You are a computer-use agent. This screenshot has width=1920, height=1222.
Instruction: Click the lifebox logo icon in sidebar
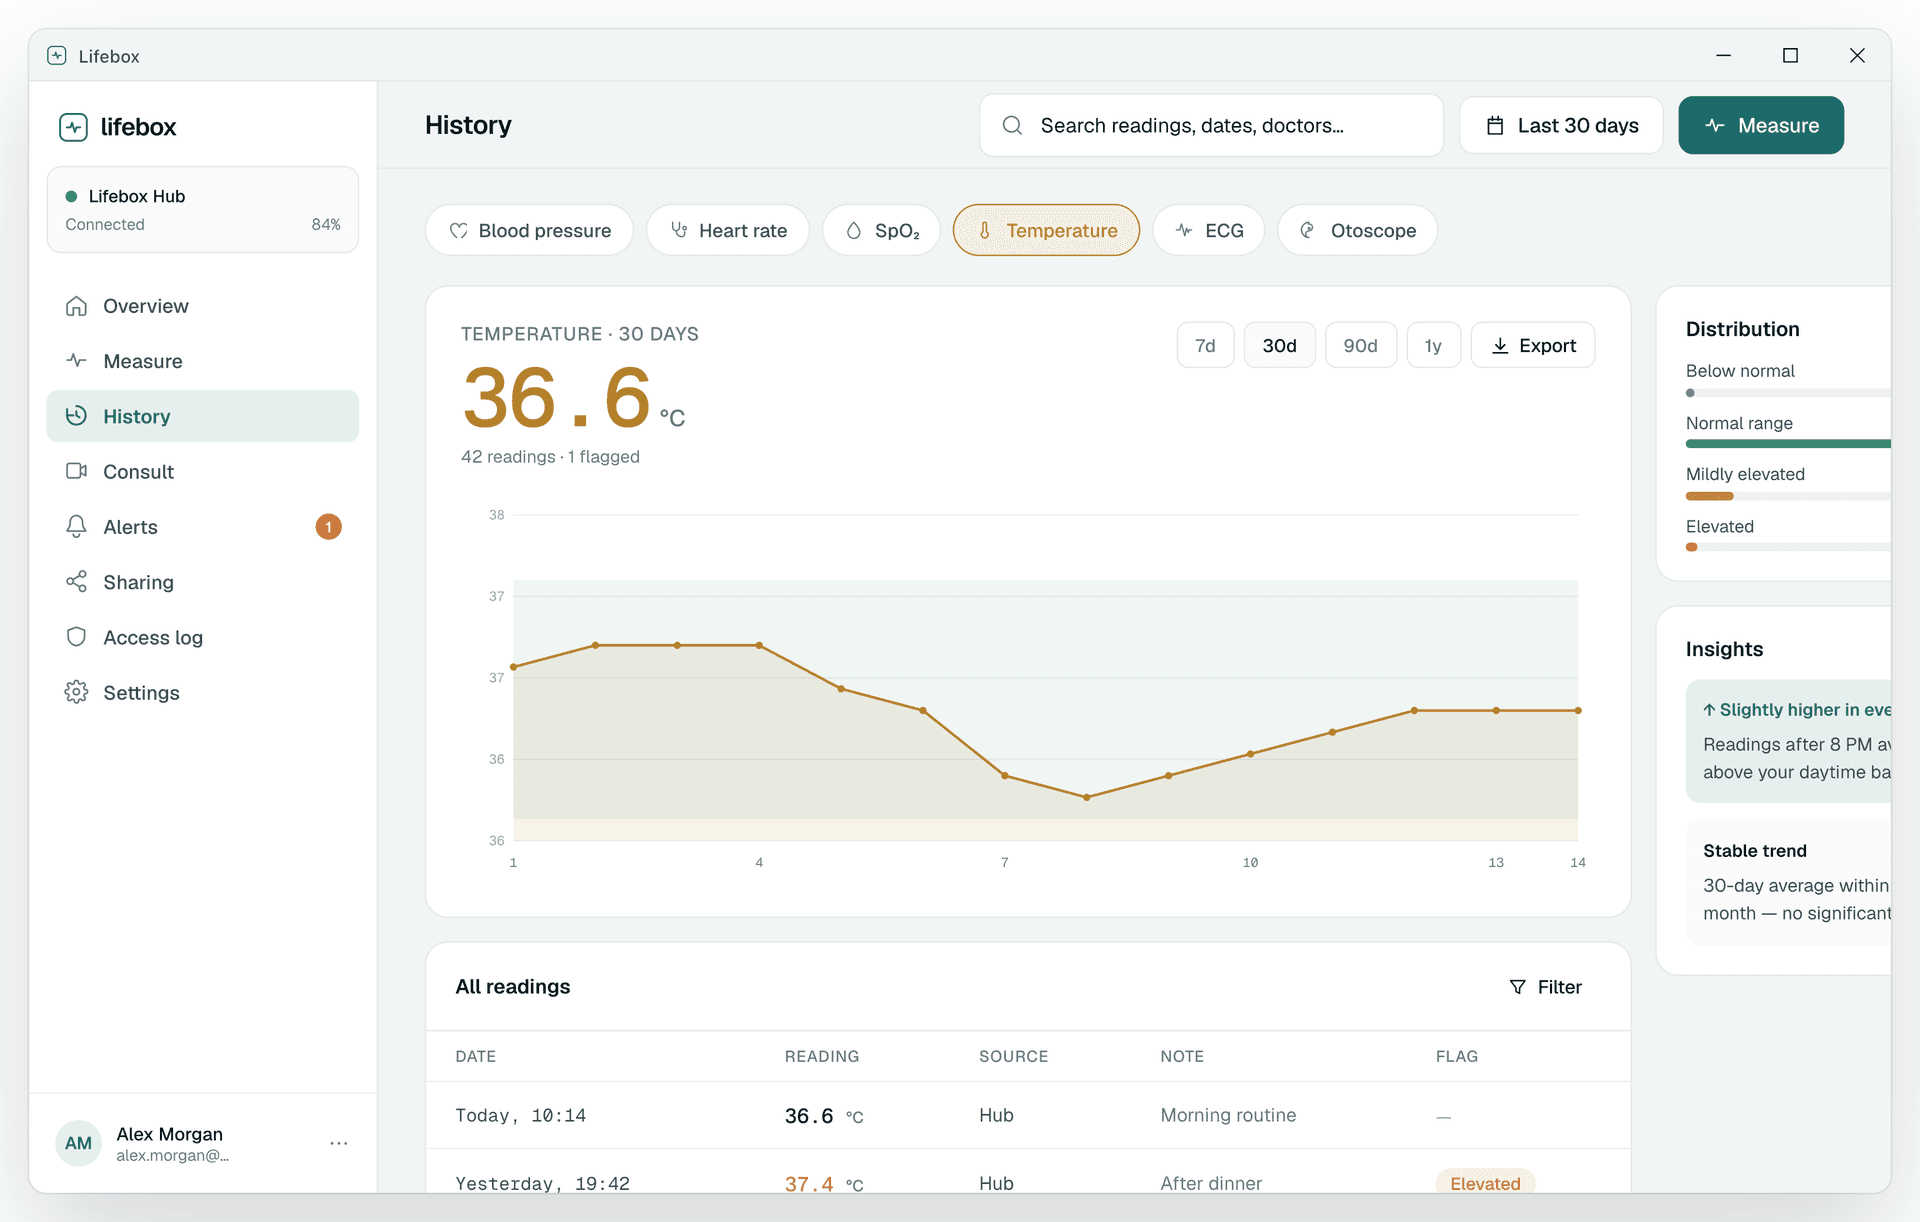[73, 127]
